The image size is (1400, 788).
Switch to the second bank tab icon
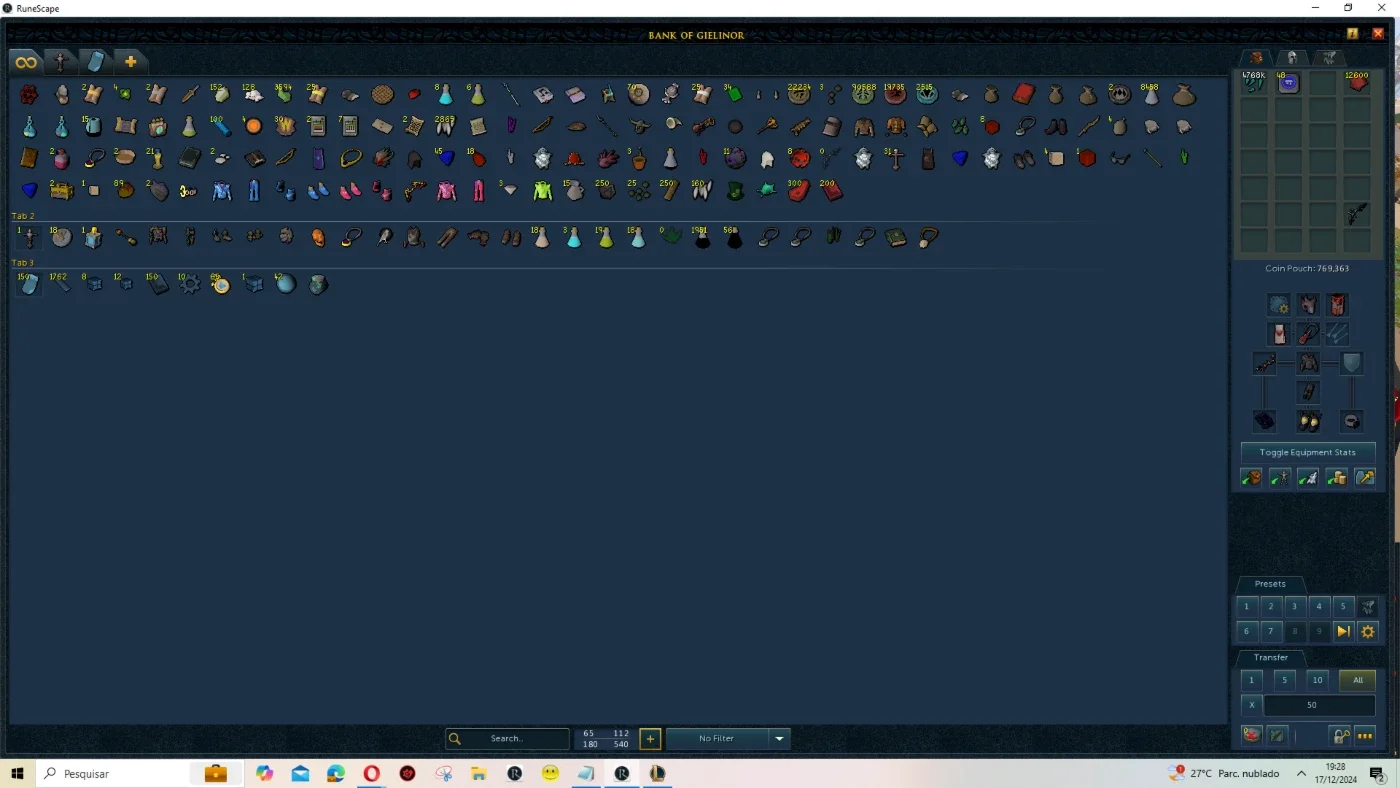[60, 62]
